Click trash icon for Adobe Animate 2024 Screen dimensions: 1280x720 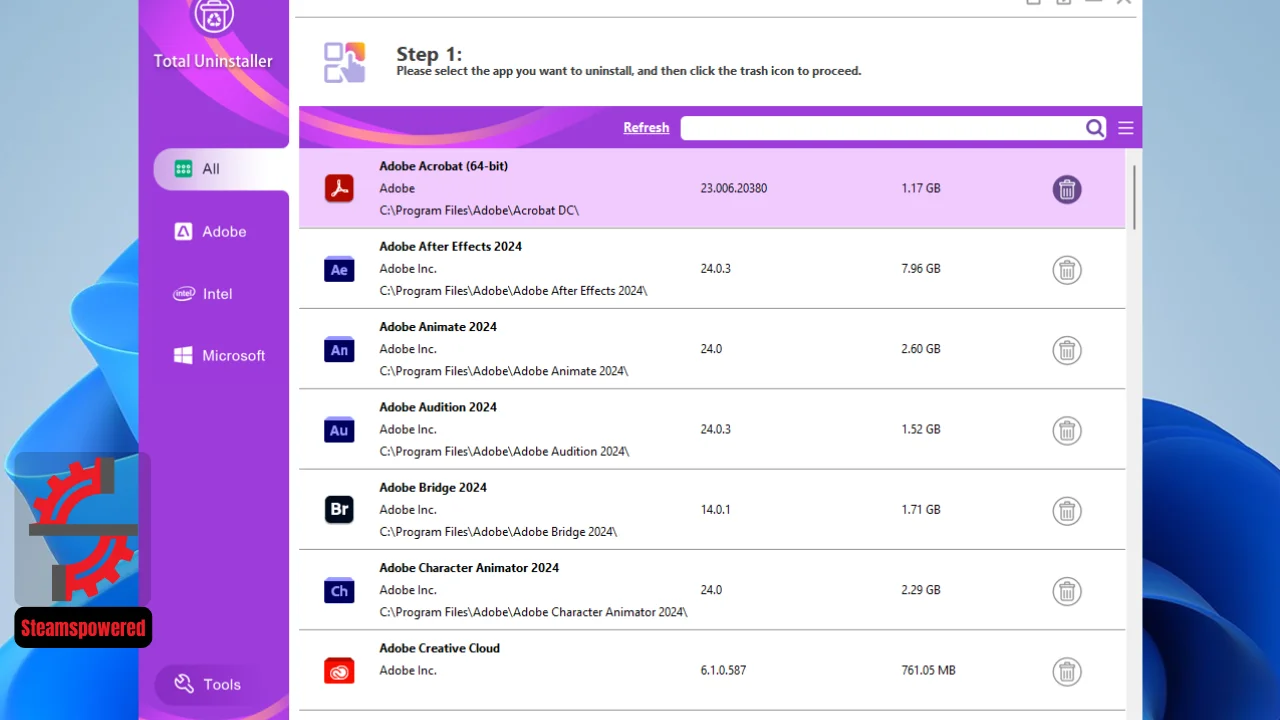point(1067,350)
